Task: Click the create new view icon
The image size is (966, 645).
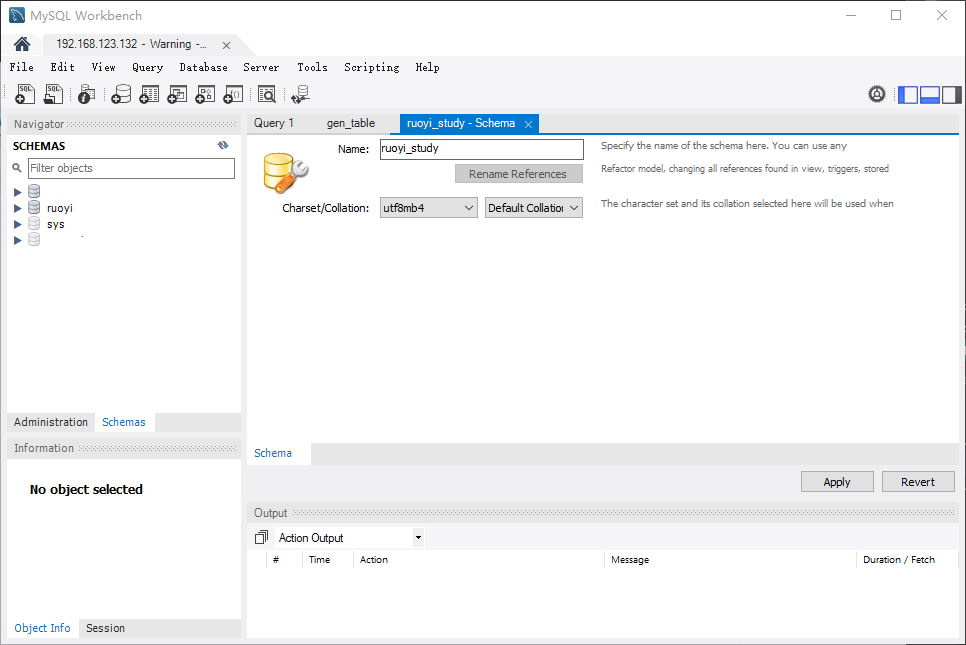Action: (x=177, y=94)
